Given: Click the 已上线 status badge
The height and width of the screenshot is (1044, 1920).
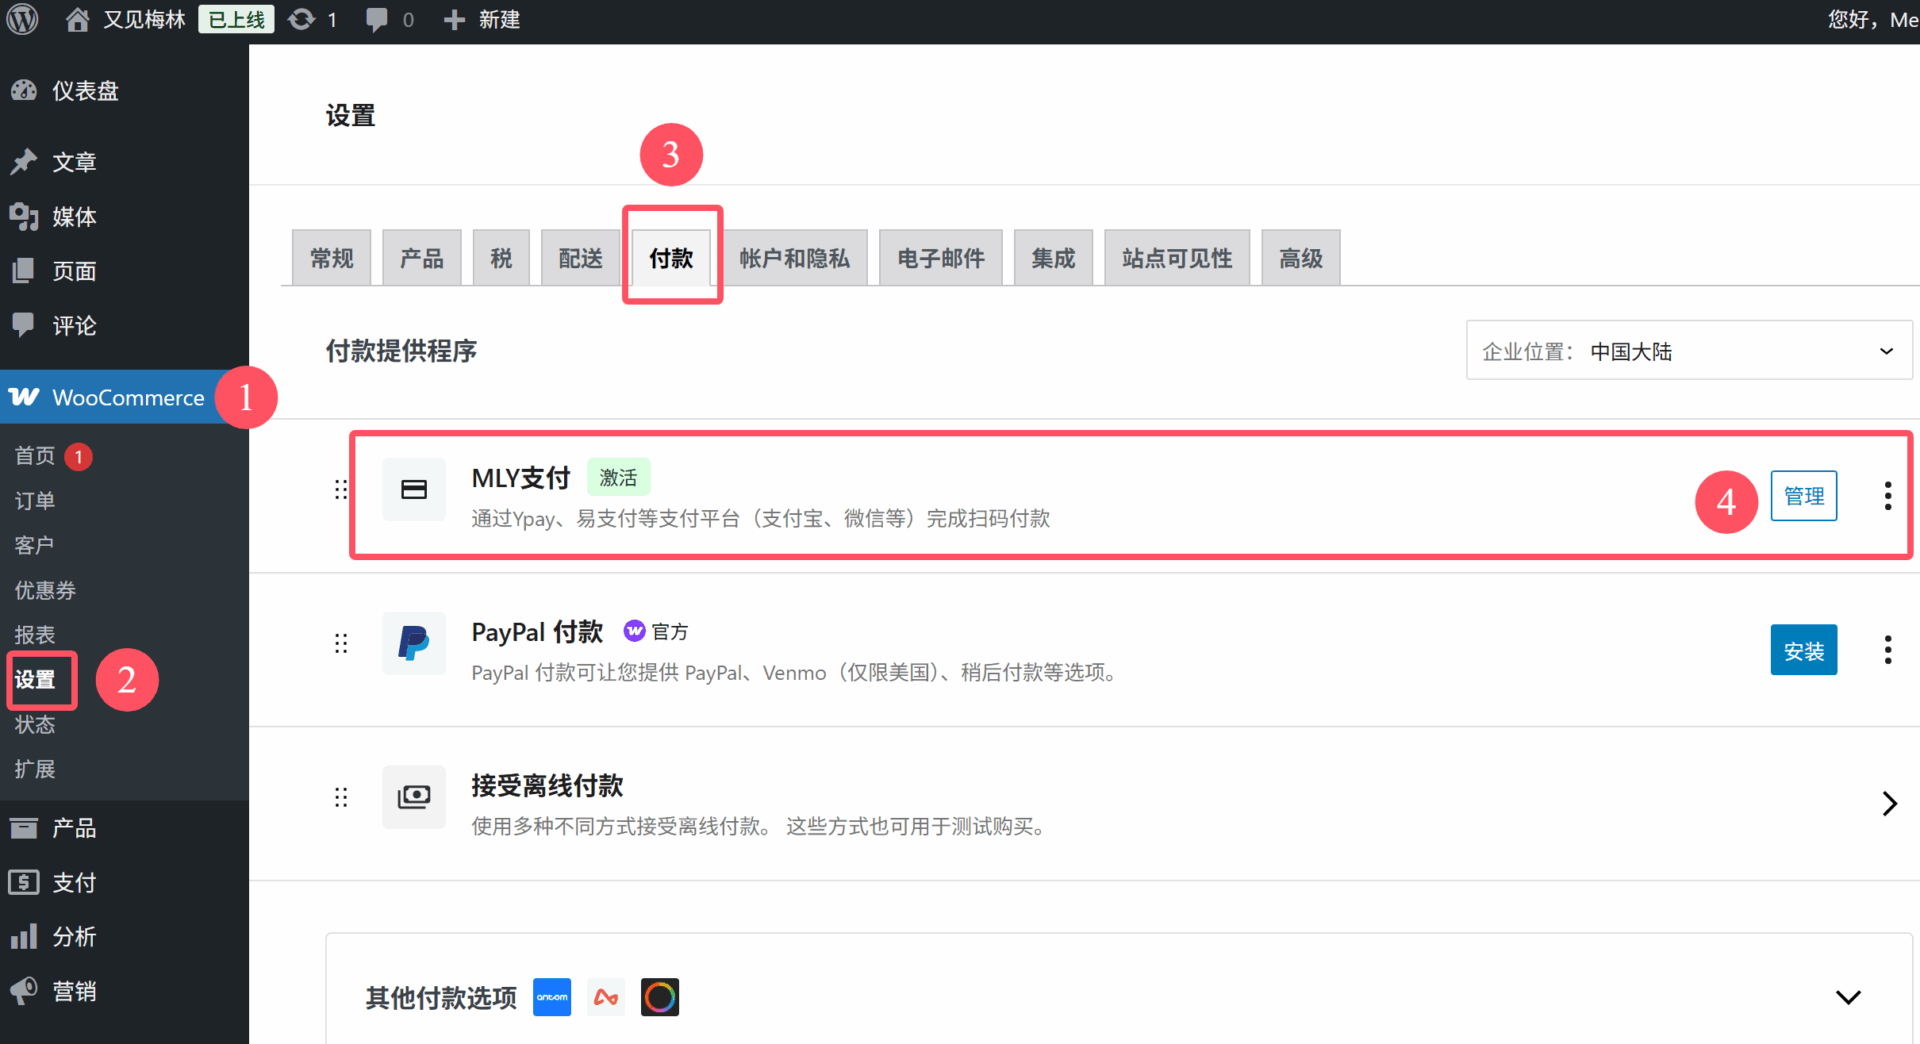Looking at the screenshot, I should point(236,19).
